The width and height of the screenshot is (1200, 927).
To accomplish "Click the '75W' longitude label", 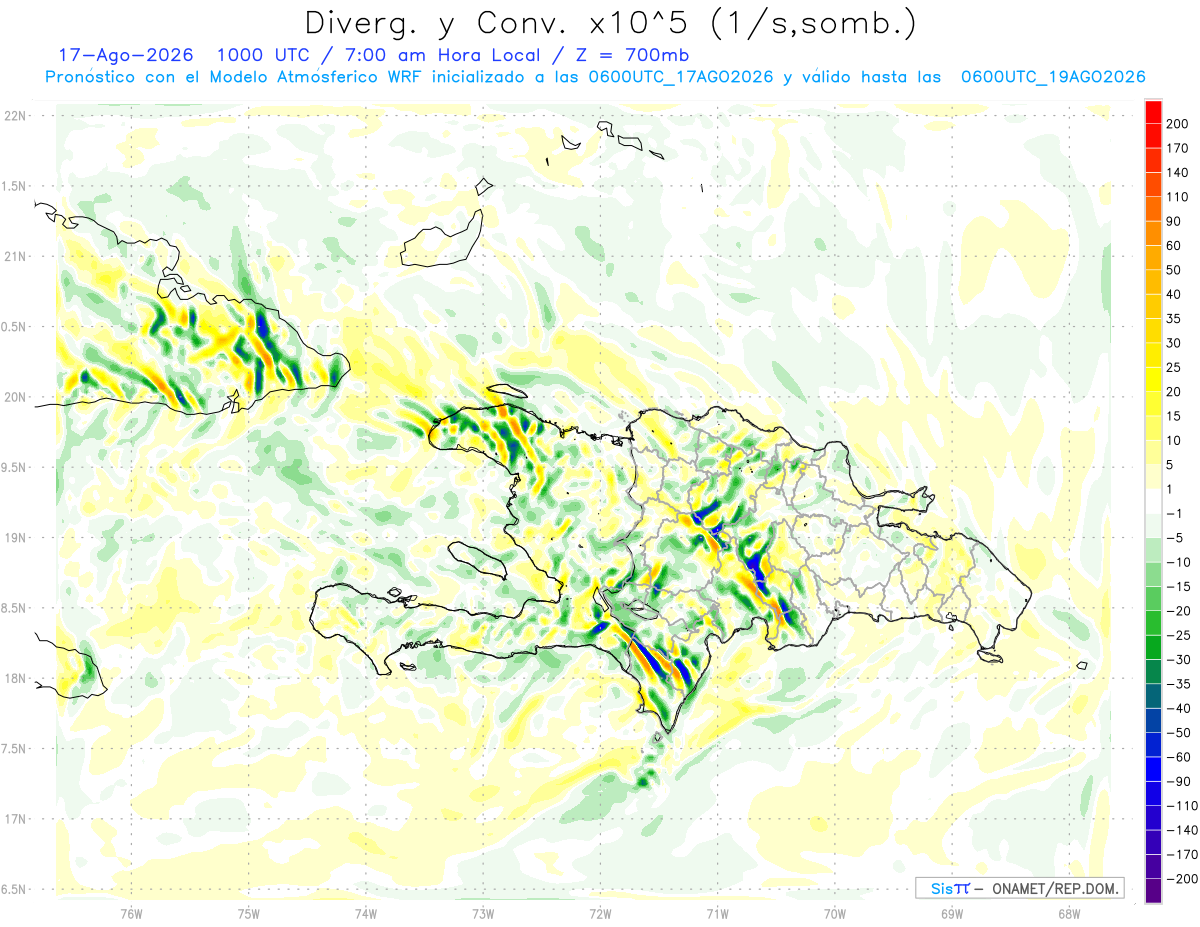I will click(x=248, y=914).
